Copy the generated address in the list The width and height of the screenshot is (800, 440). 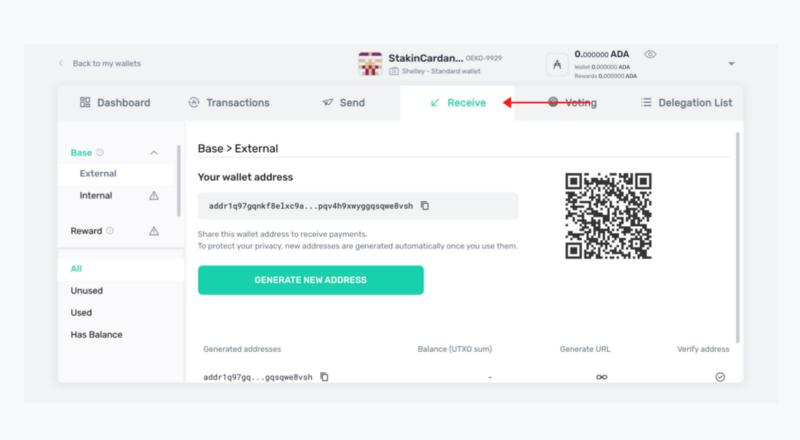pyautogui.click(x=324, y=377)
